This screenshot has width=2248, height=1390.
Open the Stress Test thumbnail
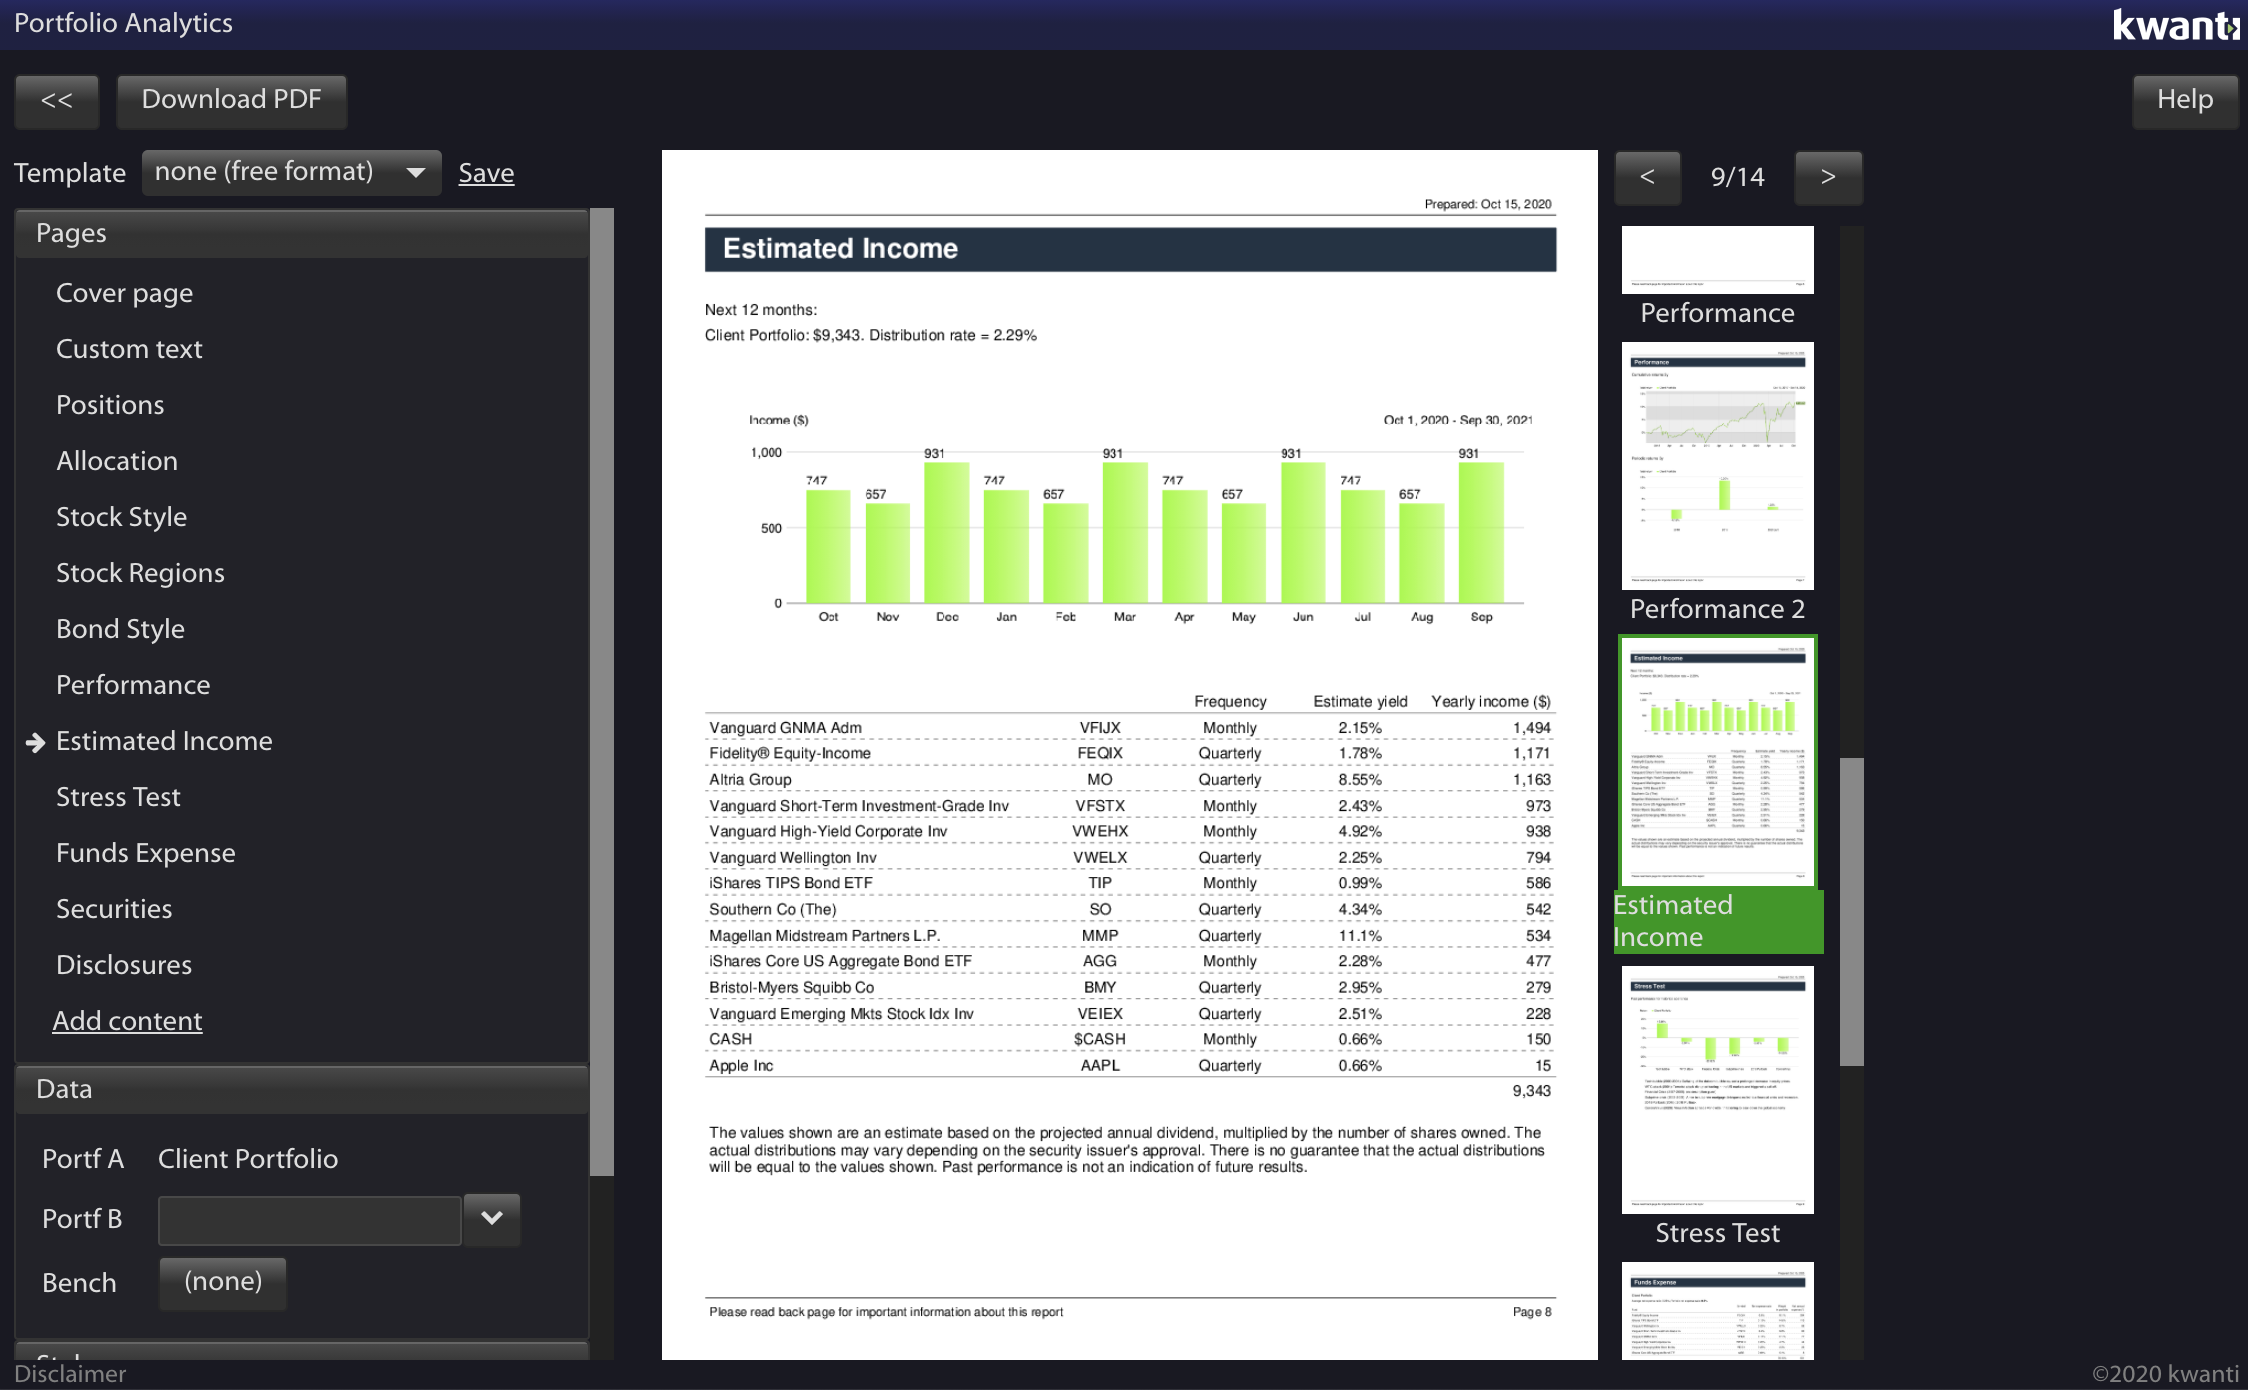click(x=1717, y=1089)
